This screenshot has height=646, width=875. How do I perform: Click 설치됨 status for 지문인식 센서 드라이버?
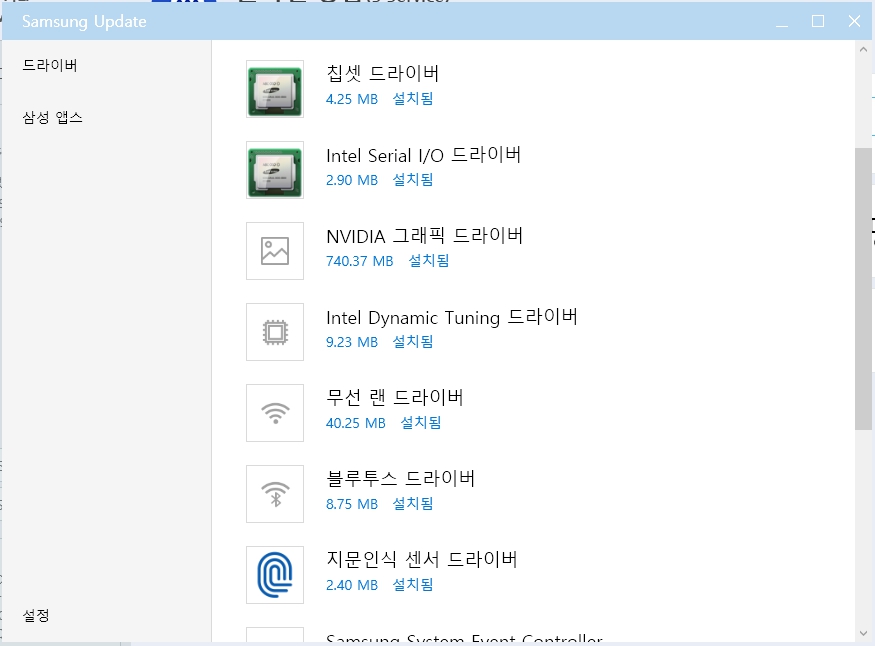[413, 585]
